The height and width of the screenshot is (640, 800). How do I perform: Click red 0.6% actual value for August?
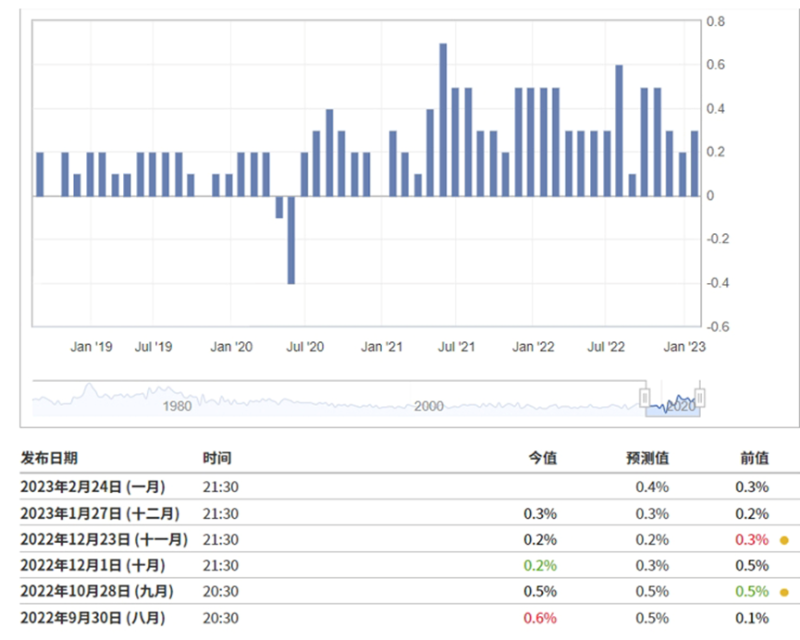point(542,617)
